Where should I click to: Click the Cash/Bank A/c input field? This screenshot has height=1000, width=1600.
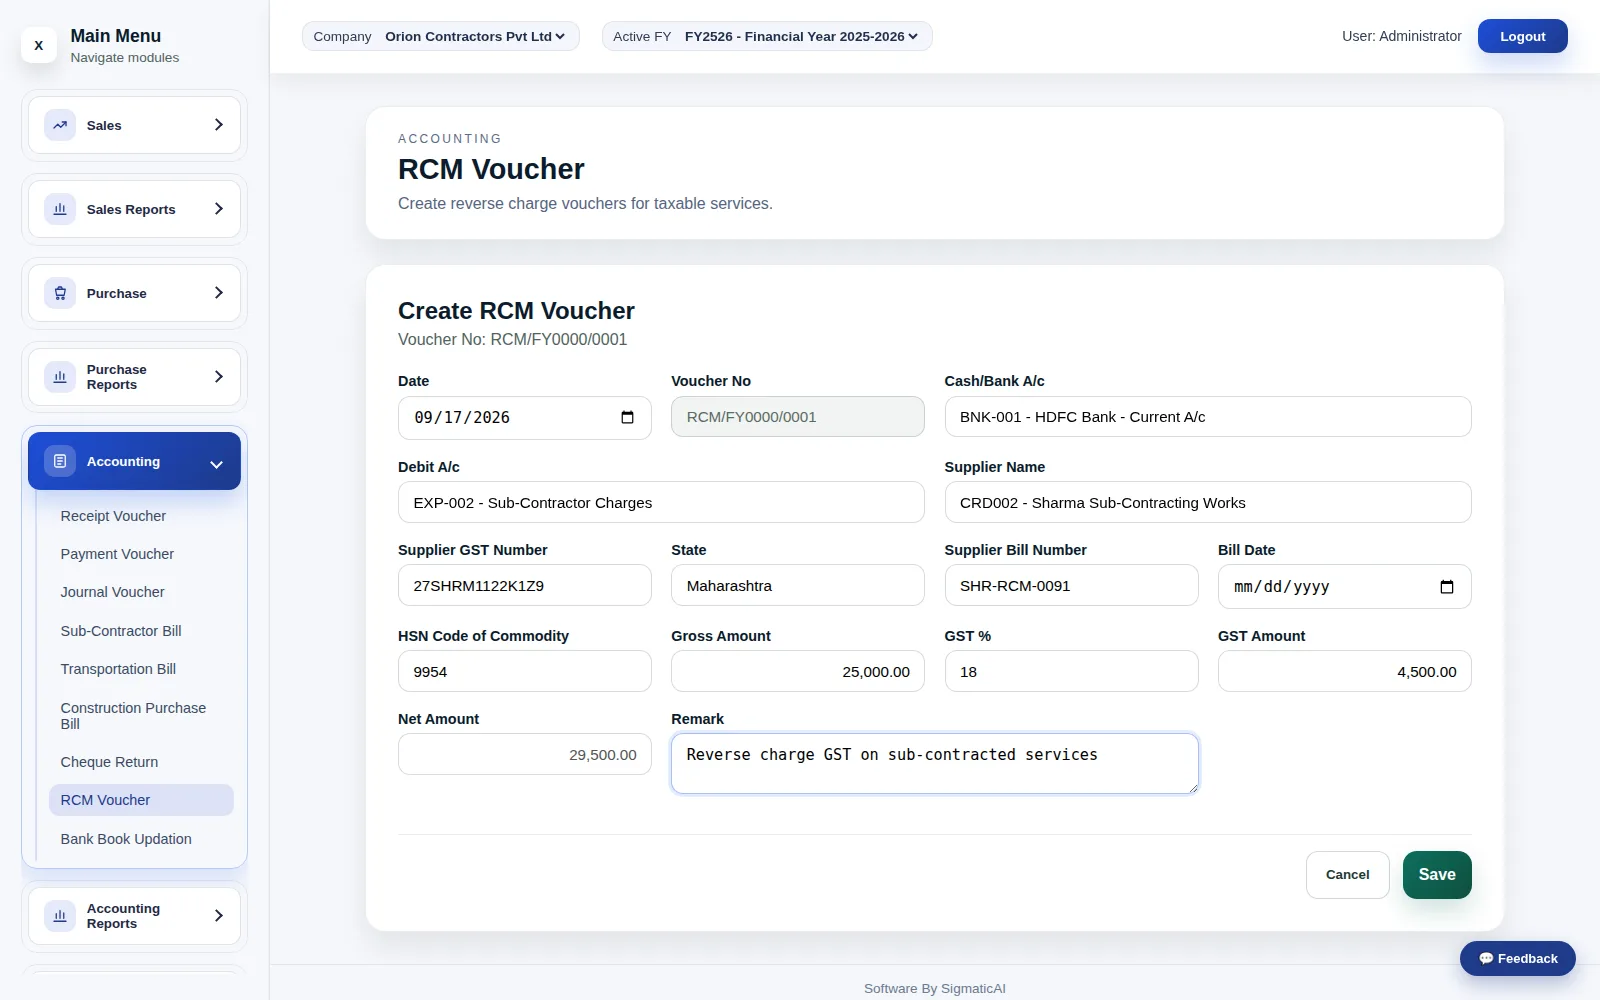coord(1208,417)
